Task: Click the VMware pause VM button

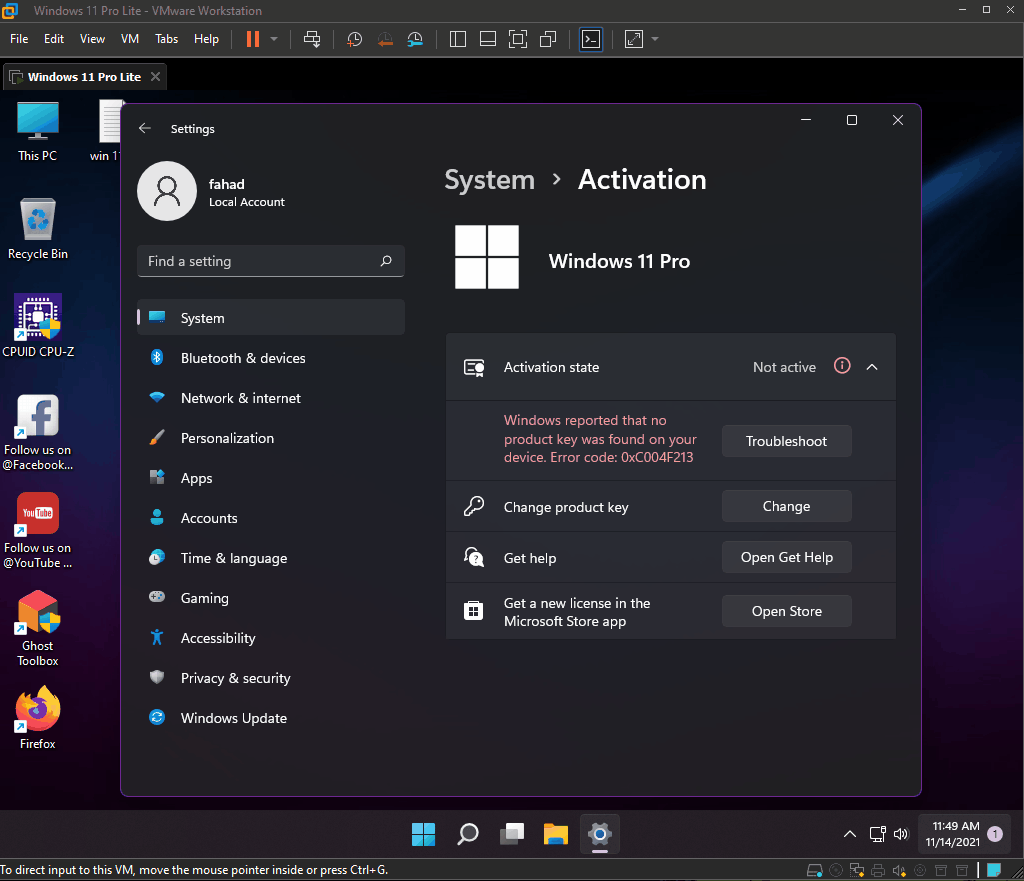Action: point(253,39)
